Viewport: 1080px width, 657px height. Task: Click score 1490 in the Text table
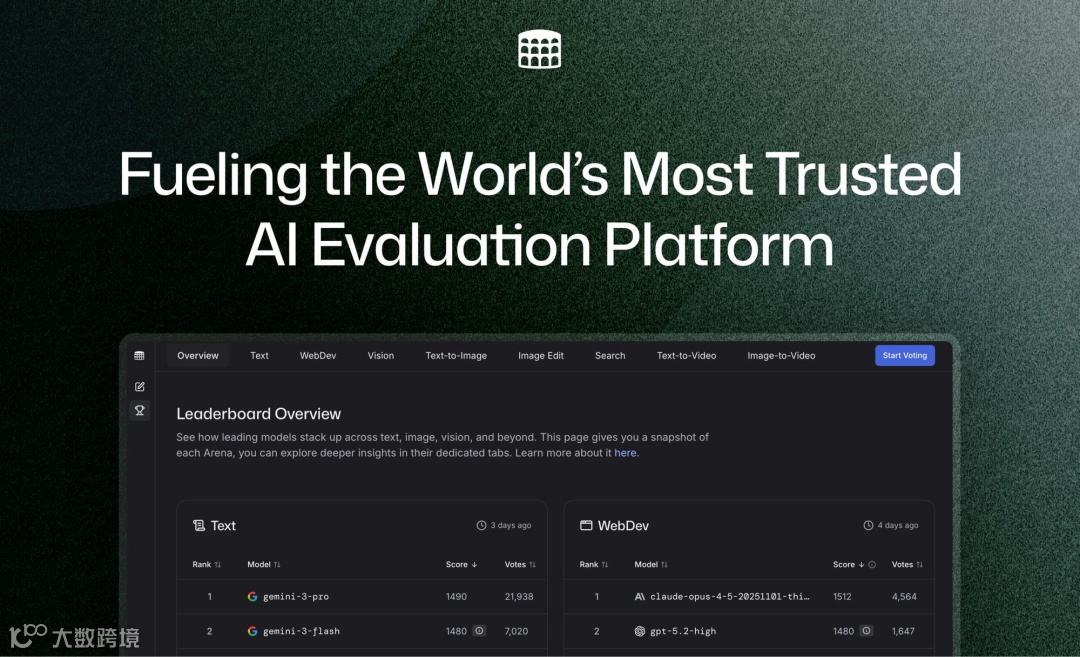pyautogui.click(x=456, y=596)
